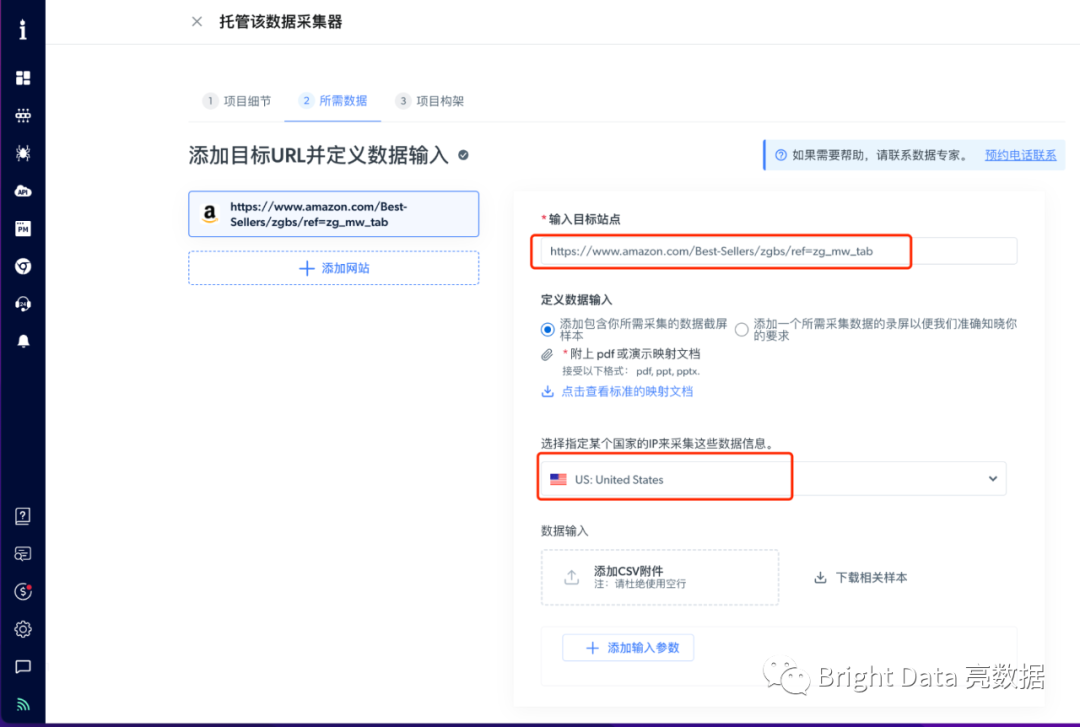Open the Proxy Manager PM icon
Image resolution: width=1080 pixels, height=727 pixels.
coord(23,228)
